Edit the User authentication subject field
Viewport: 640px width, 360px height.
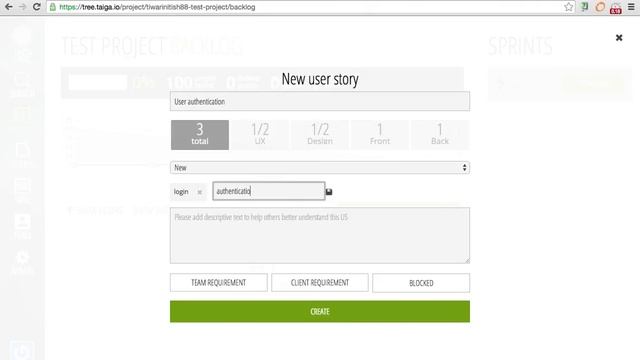(320, 101)
